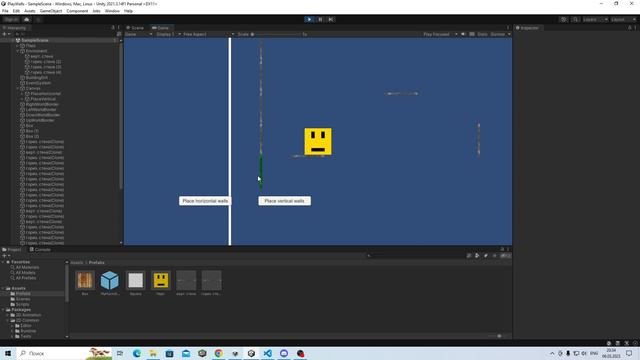Click the Place horizontal walls button

(x=205, y=201)
